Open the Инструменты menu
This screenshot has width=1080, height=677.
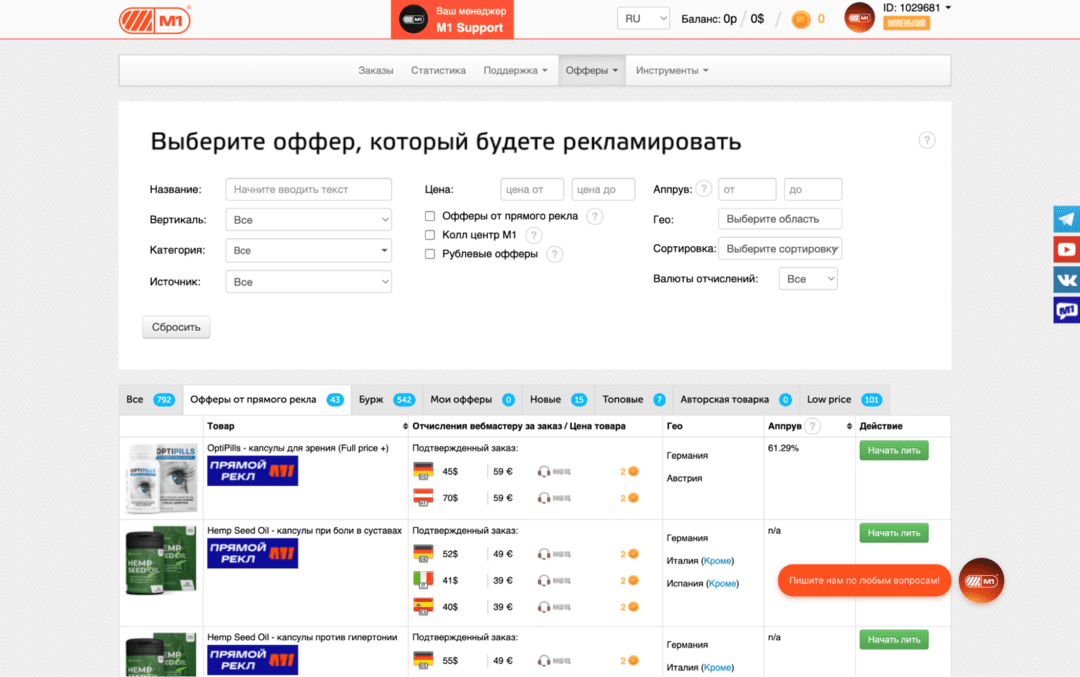tap(672, 70)
